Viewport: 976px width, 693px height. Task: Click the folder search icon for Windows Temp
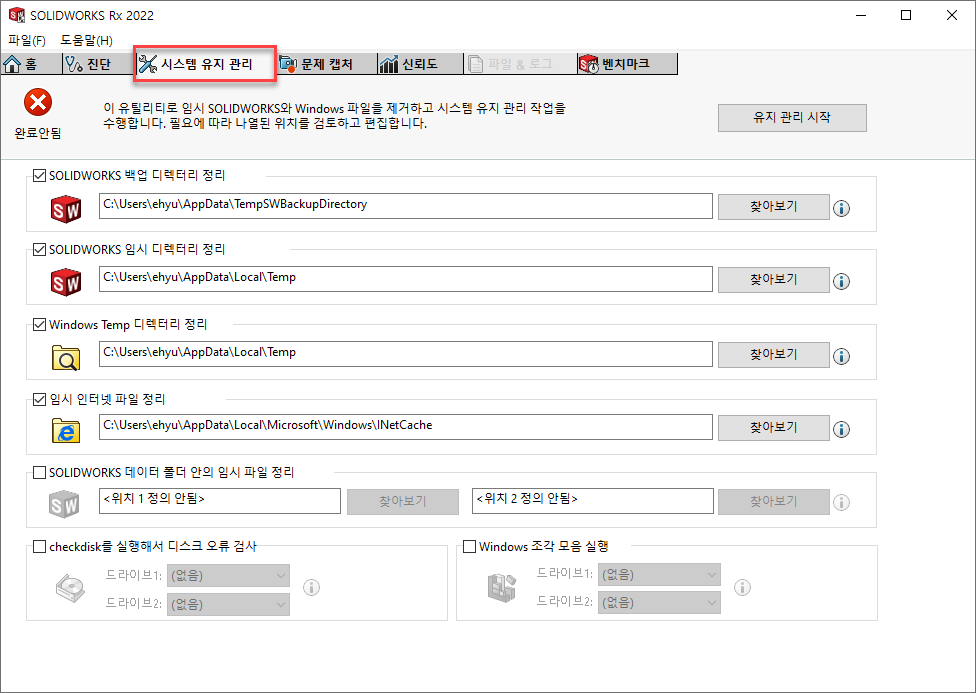66,357
